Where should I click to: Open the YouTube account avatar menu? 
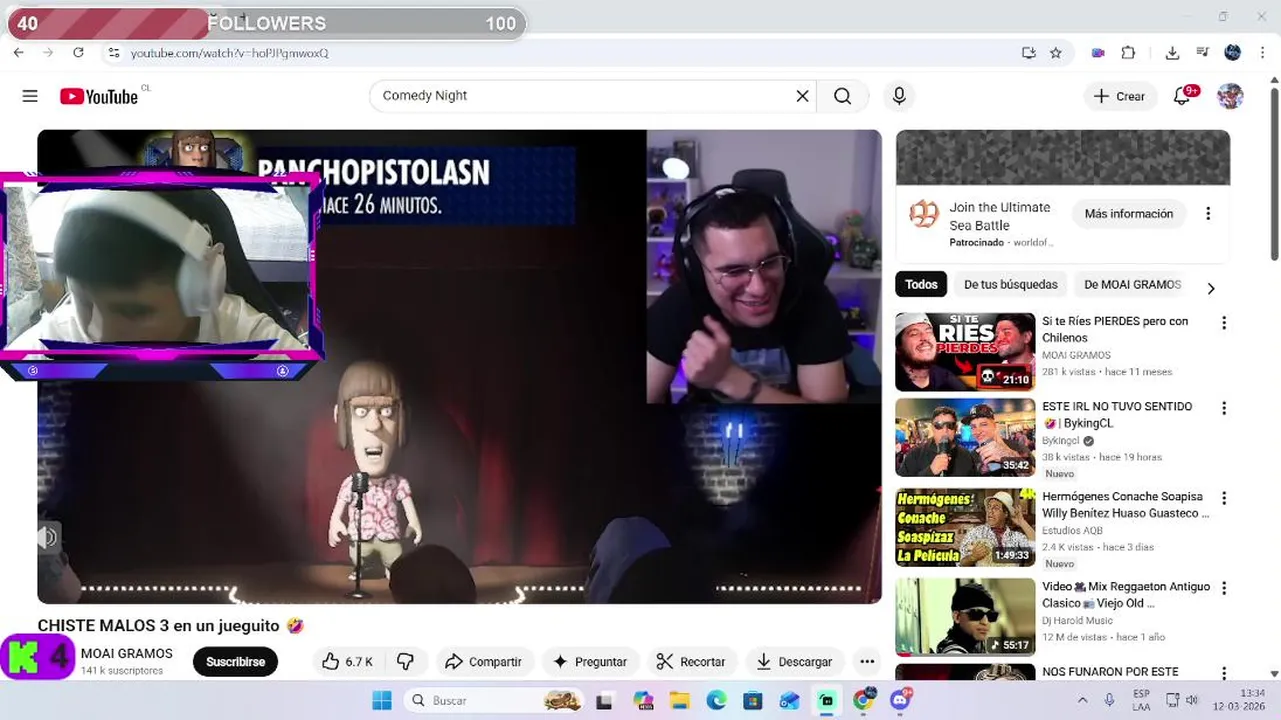(1230, 96)
